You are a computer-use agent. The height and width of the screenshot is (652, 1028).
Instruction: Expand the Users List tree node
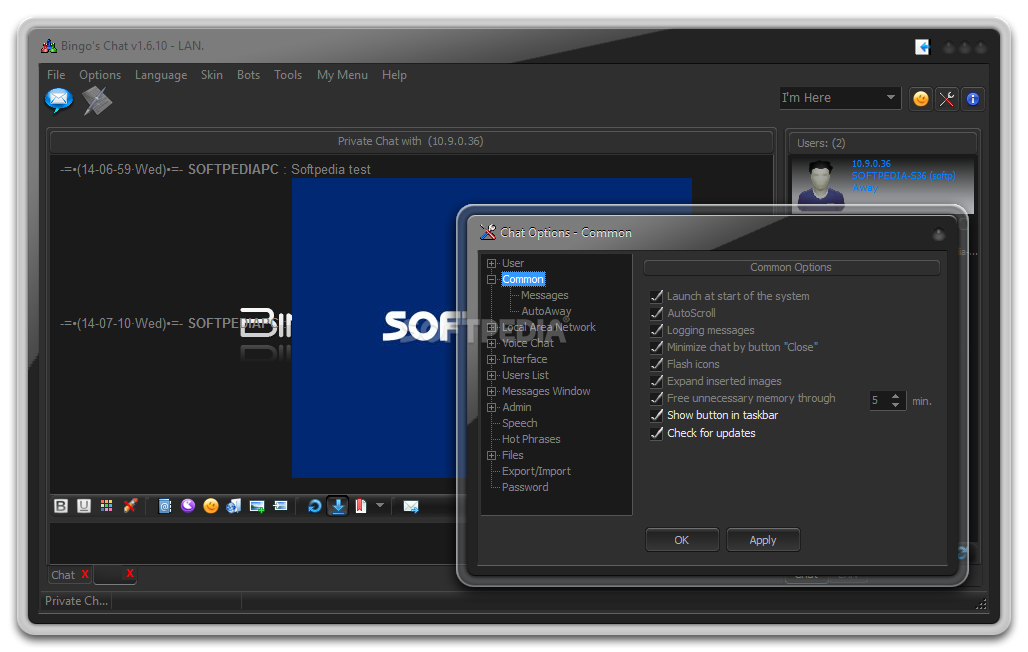point(492,375)
